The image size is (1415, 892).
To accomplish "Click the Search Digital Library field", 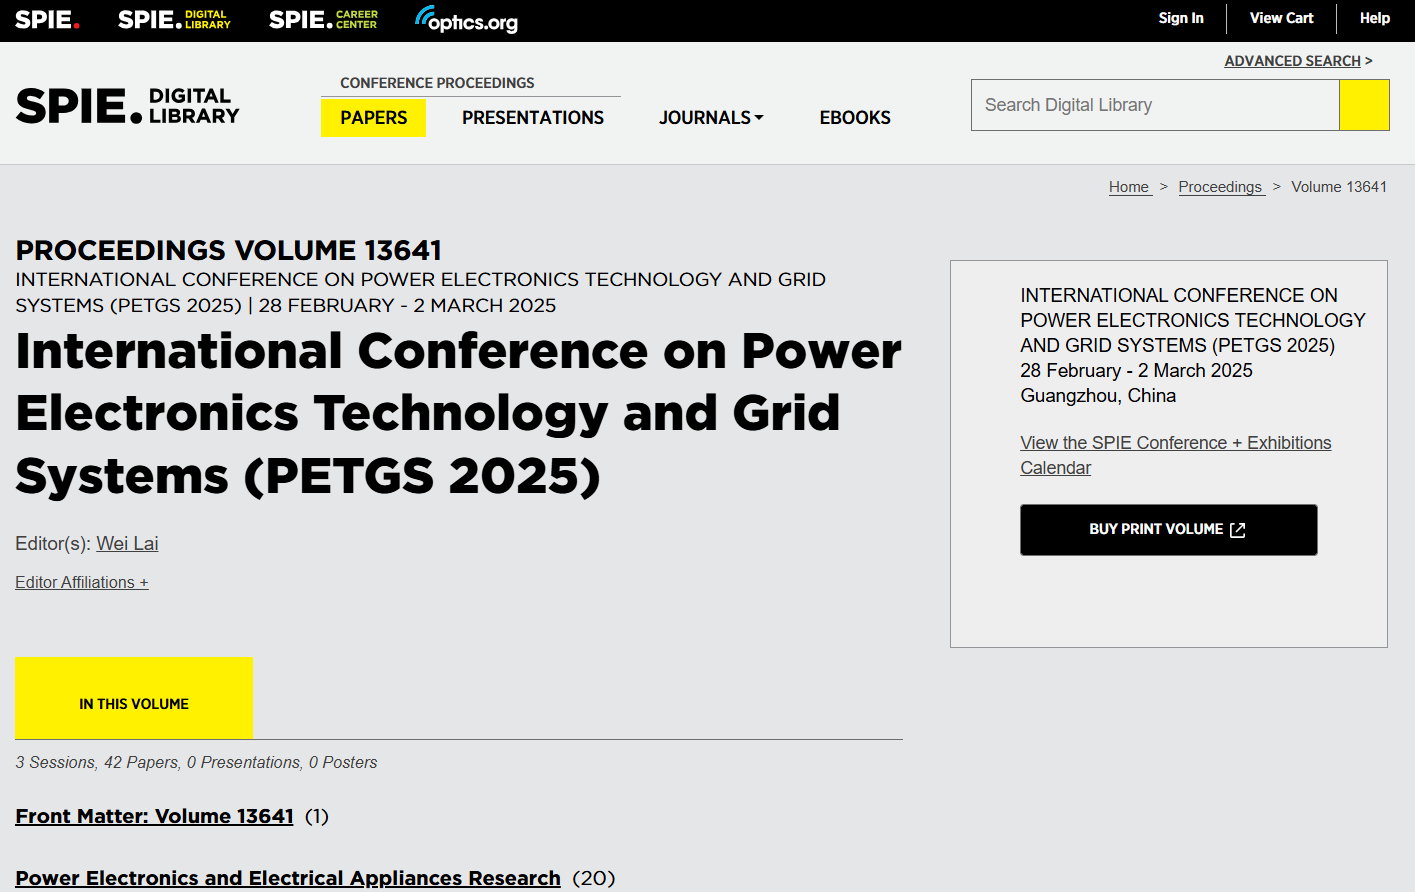I will click(1155, 105).
